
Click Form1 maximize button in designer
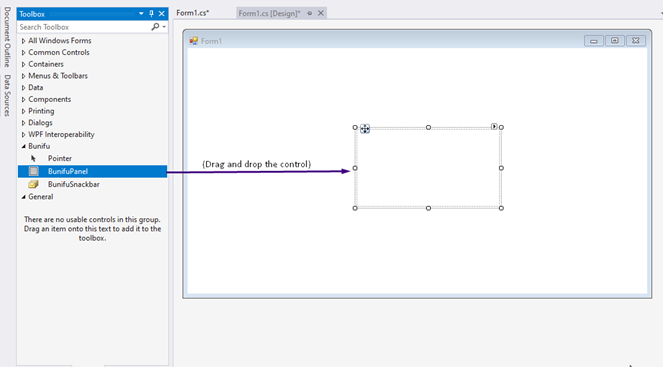(615, 41)
